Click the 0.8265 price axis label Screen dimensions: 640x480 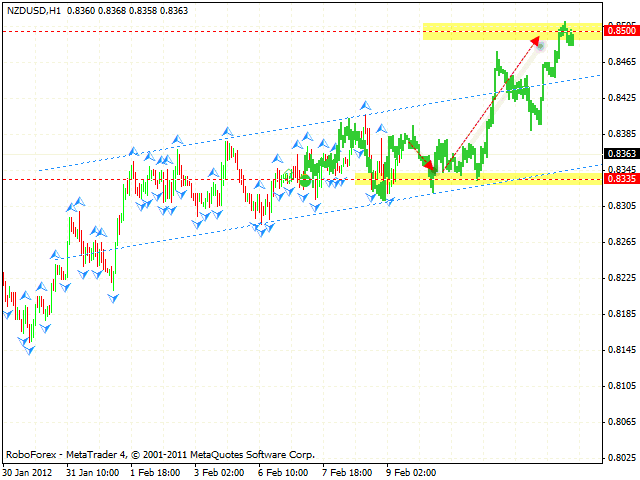click(622, 242)
